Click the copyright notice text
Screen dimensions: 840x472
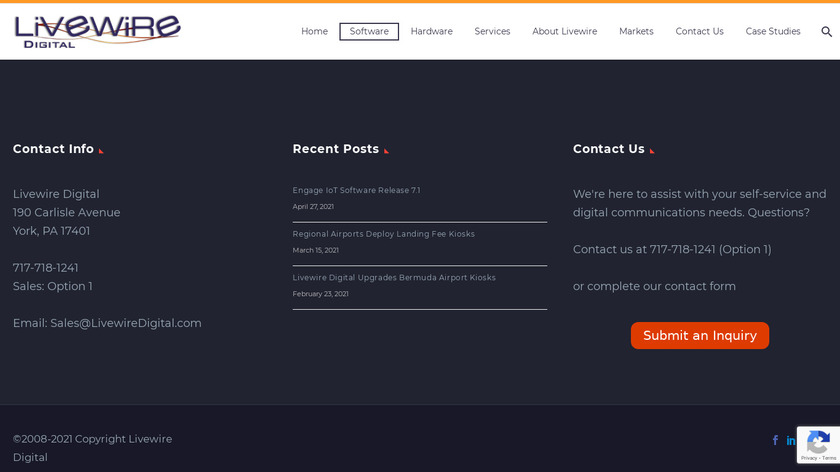(92, 448)
